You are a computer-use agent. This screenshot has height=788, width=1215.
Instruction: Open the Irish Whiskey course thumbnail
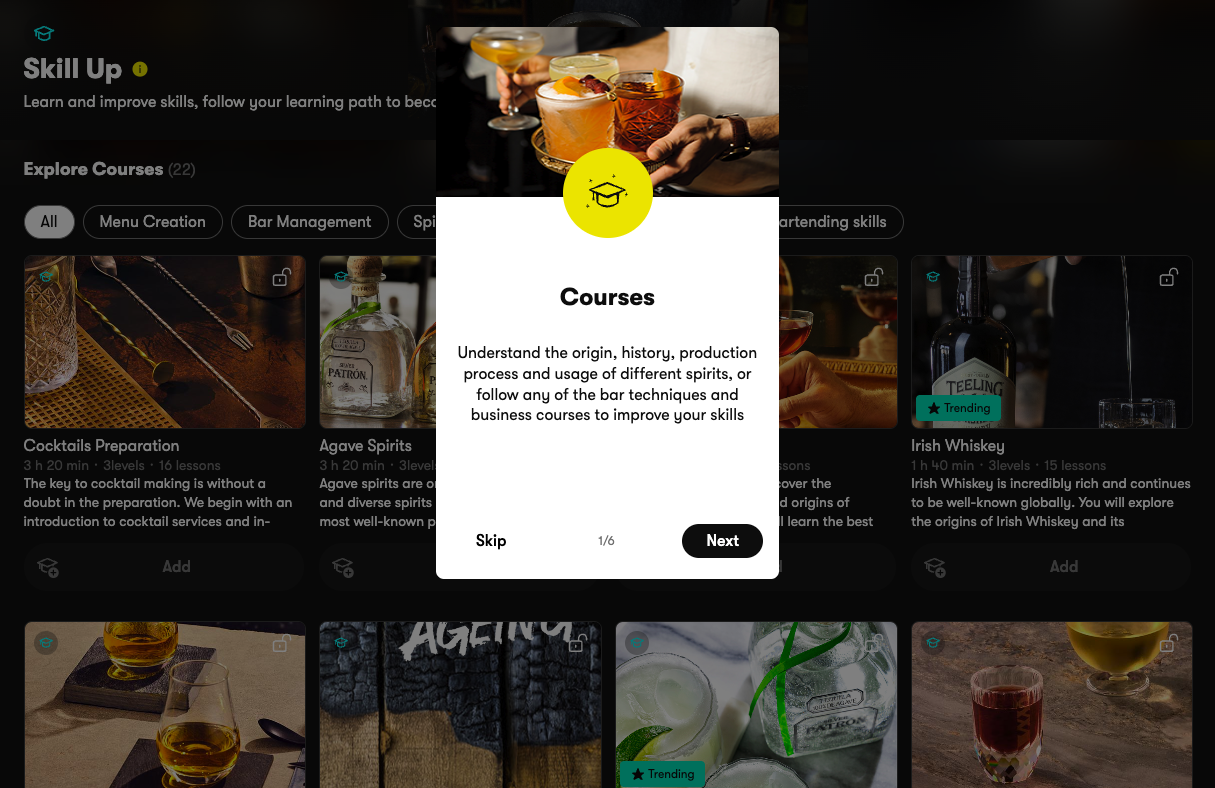[1051, 342]
